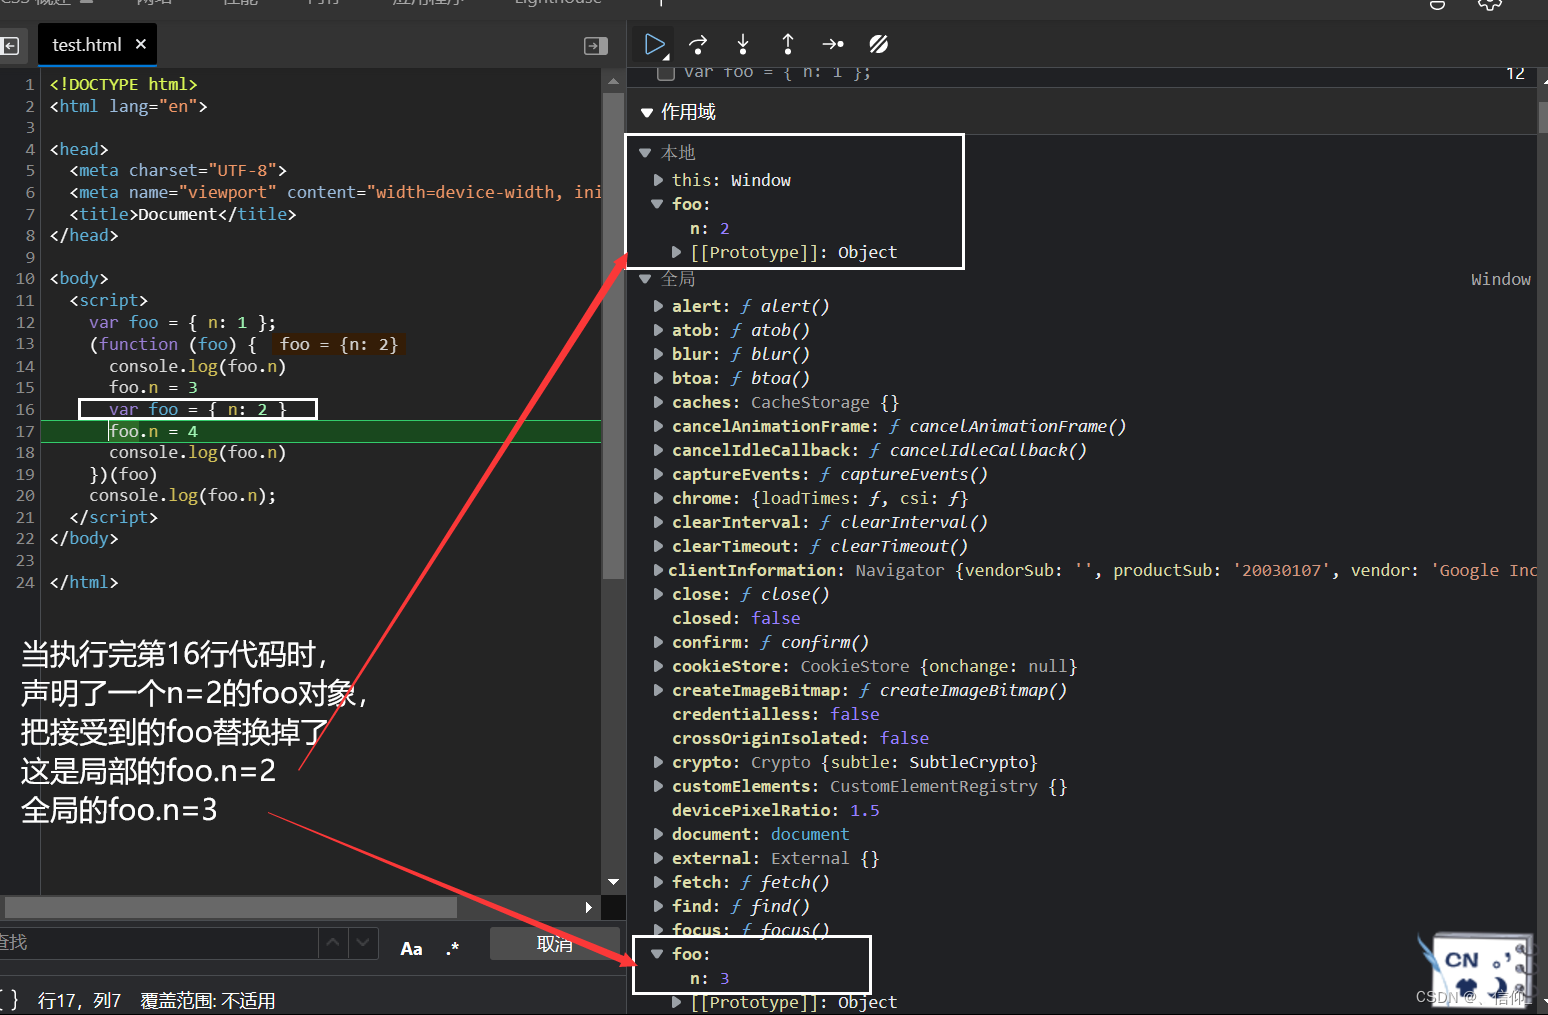
Task: Expand the customElements entry
Action: [658, 786]
